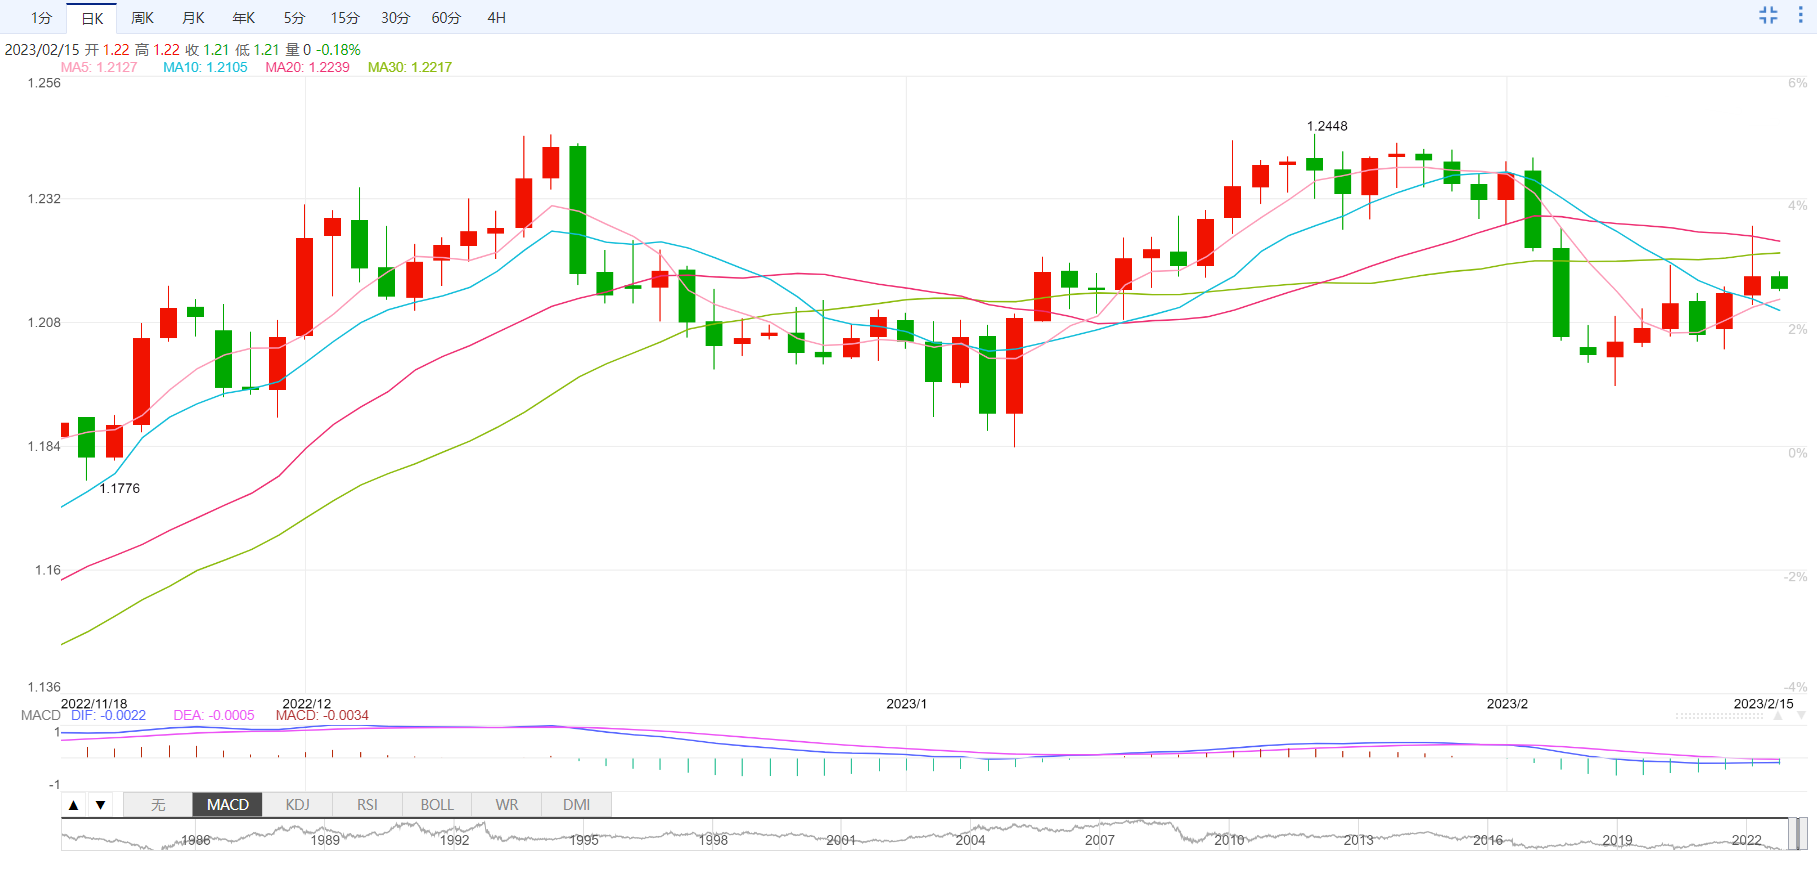
Task: Click the black down triangle button
Action: pos(100,805)
